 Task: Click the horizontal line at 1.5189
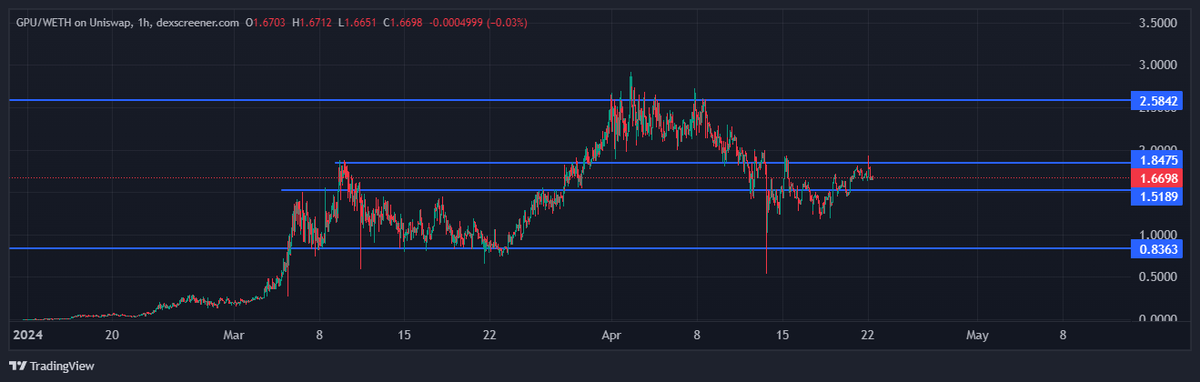(706, 190)
